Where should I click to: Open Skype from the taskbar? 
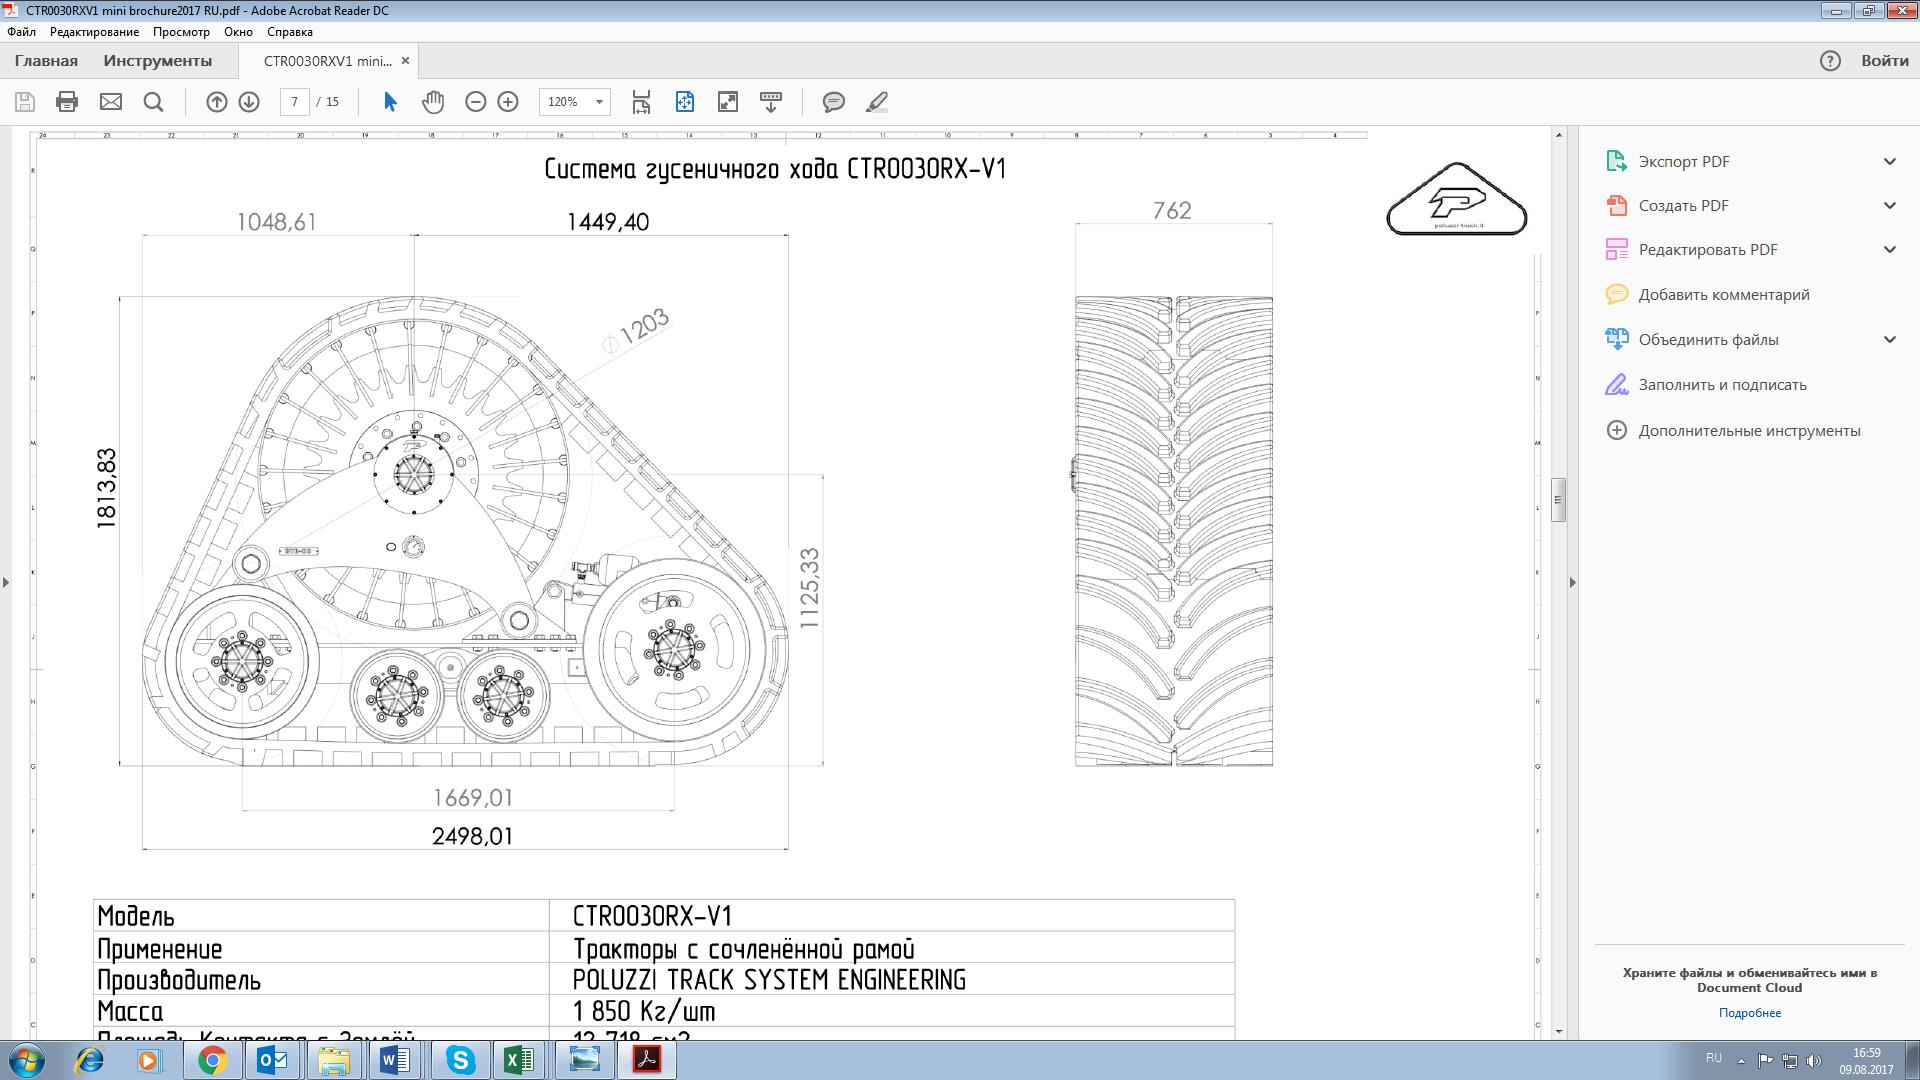point(459,1060)
